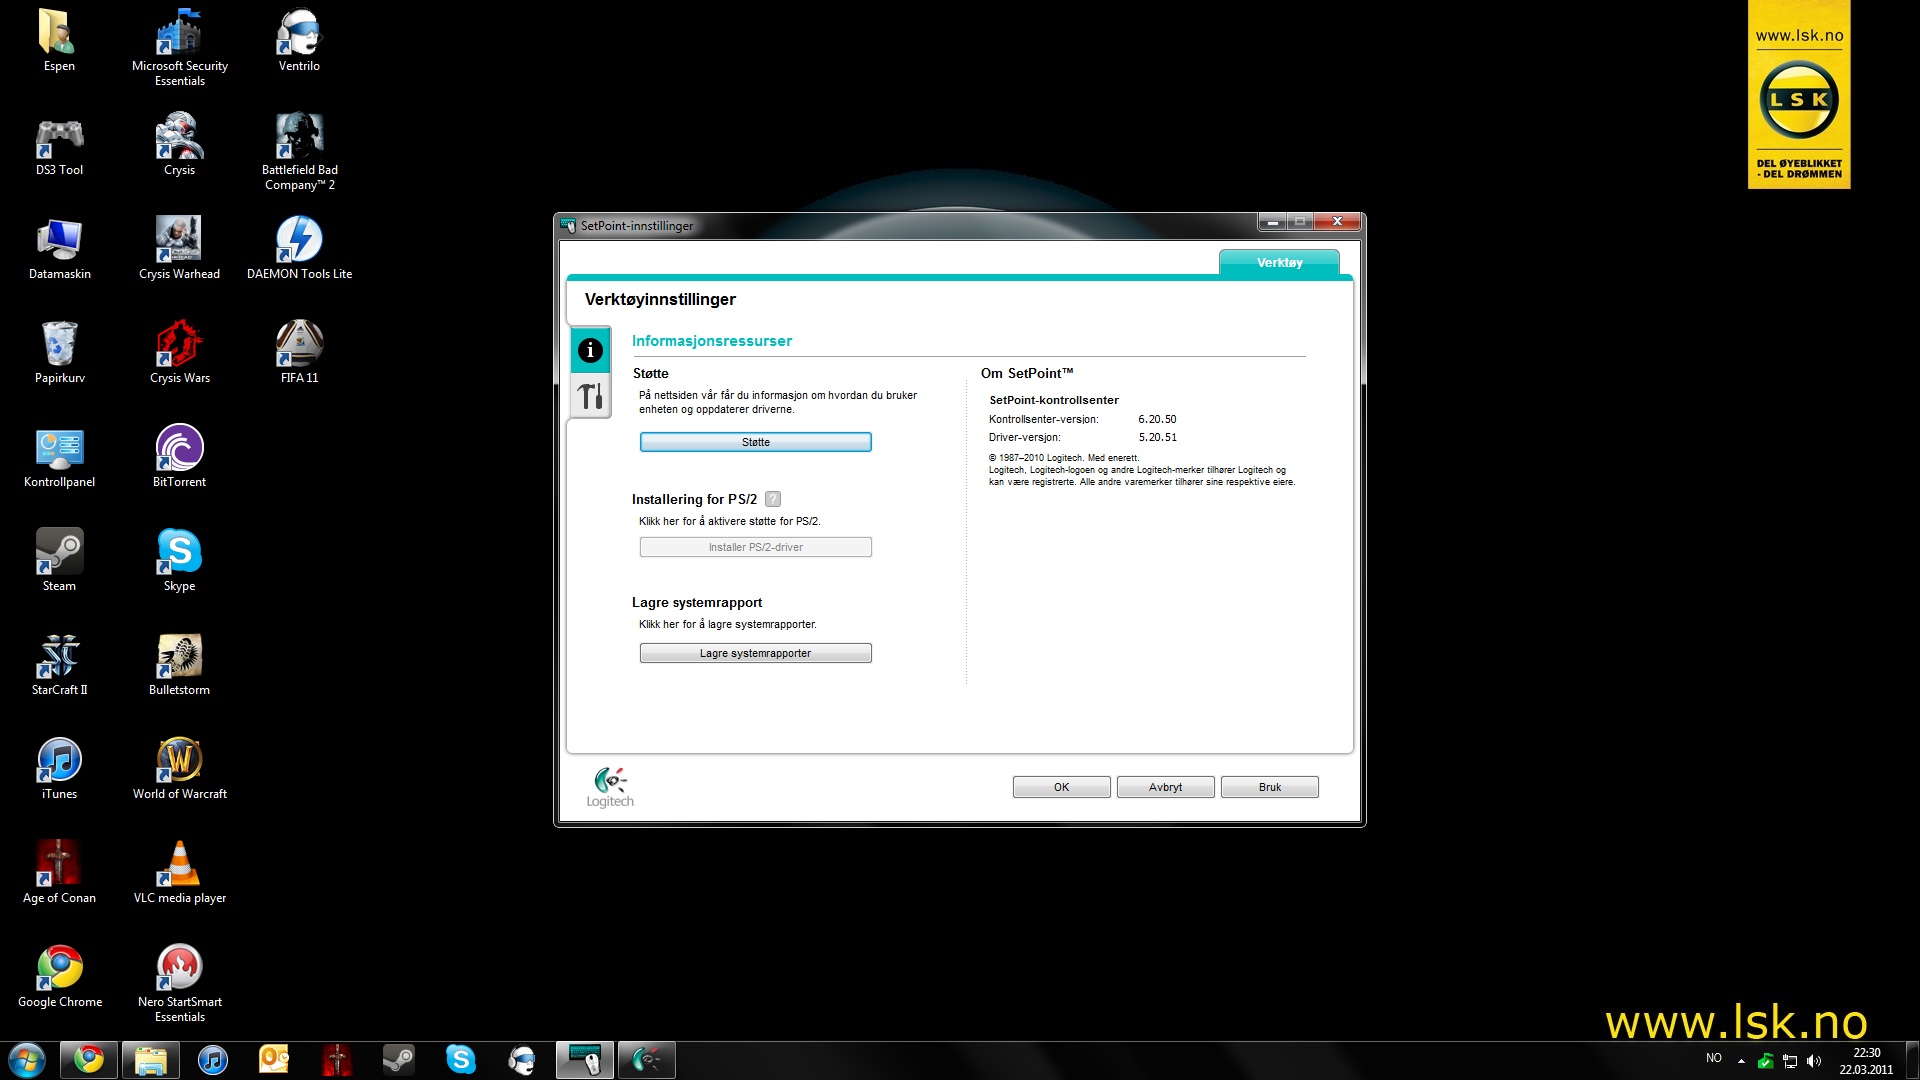1920x1080 pixels.
Task: Apply changes with Bruk button
Action: (x=1269, y=787)
